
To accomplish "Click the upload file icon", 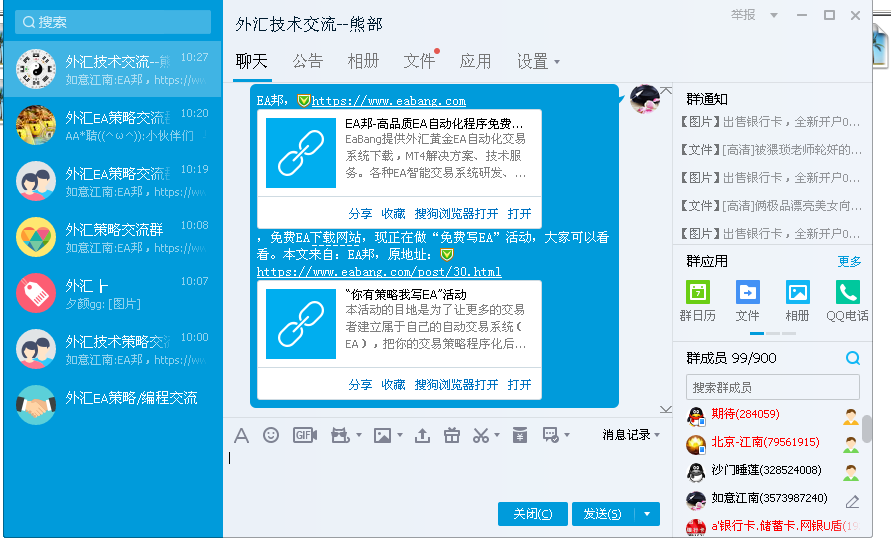I will pyautogui.click(x=422, y=435).
